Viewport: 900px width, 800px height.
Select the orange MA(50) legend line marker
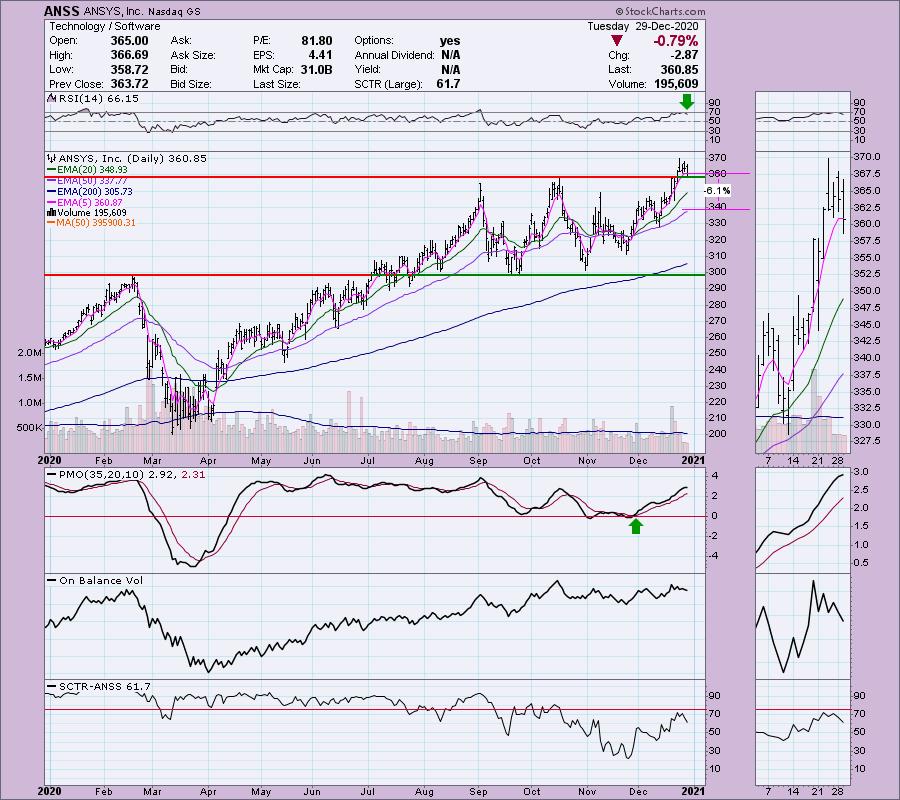(x=52, y=223)
